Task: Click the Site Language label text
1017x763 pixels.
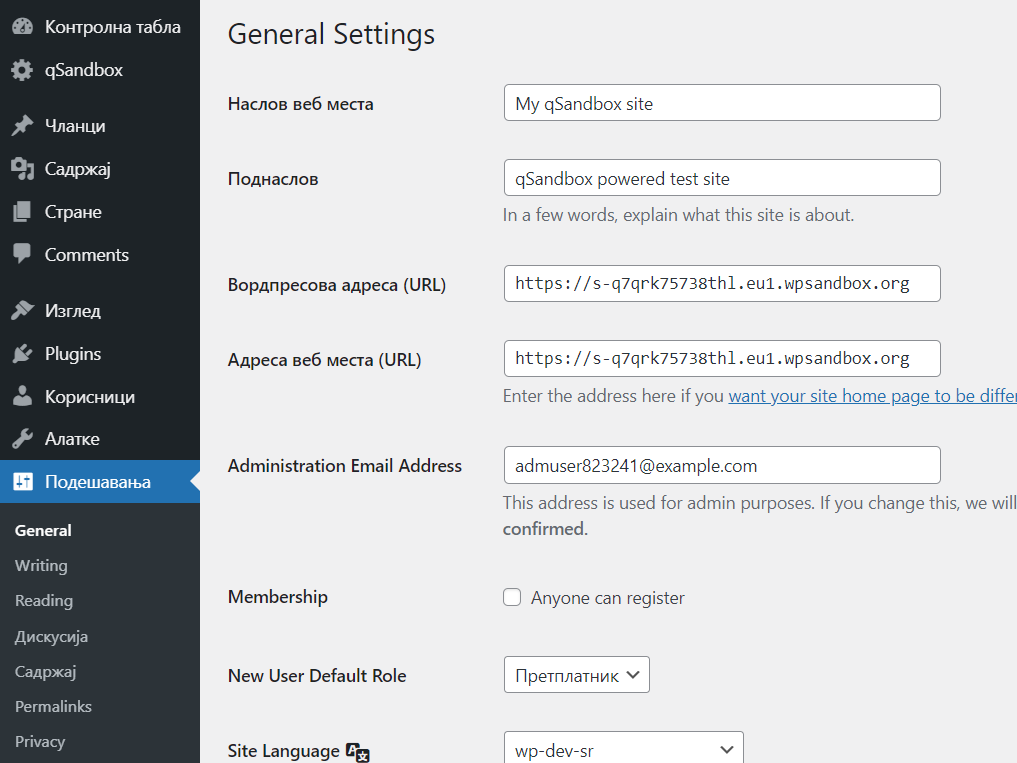Action: [x=283, y=751]
